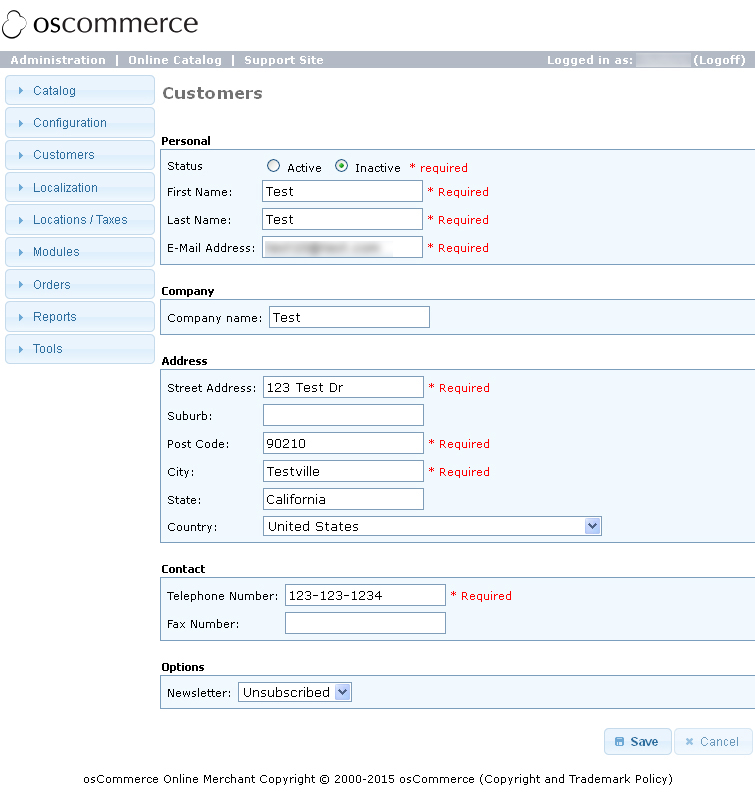Screen dimensions: 755x795
Task: Expand the Customers sidebar section
Action: [x=63, y=155]
